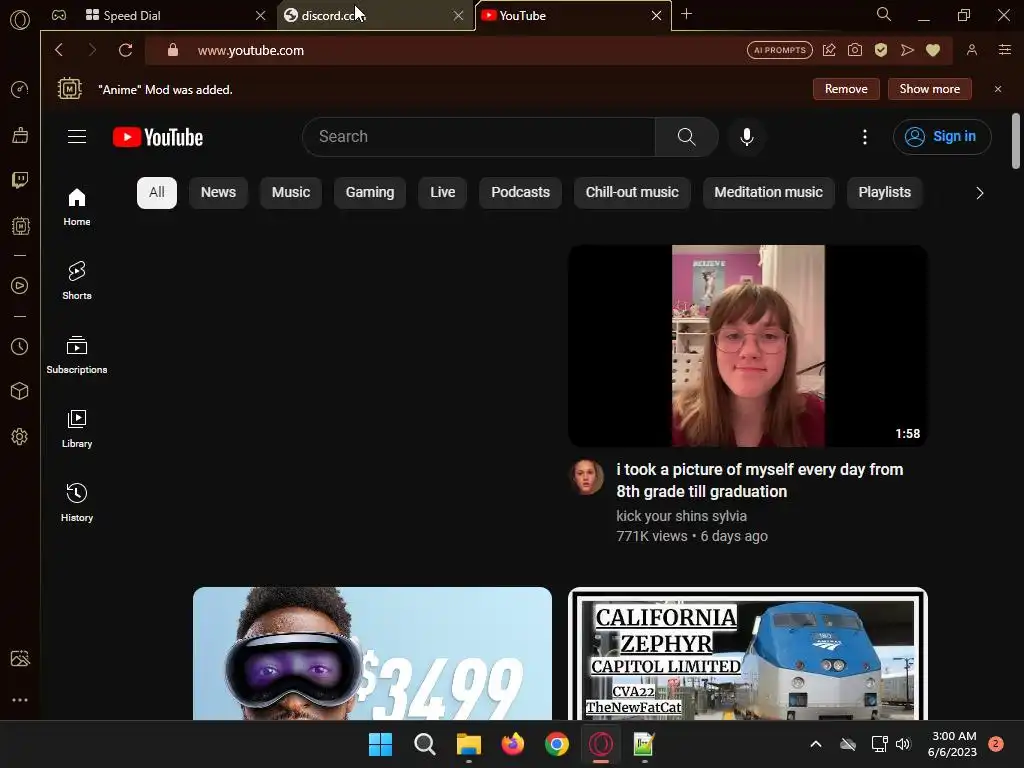The image size is (1024, 768).
Task: Open the Easy Setup sliders icon
Action: click(x=1005, y=50)
